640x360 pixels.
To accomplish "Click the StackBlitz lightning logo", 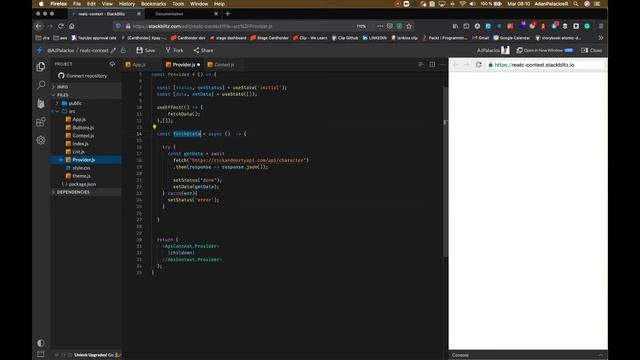I will (40, 50).
